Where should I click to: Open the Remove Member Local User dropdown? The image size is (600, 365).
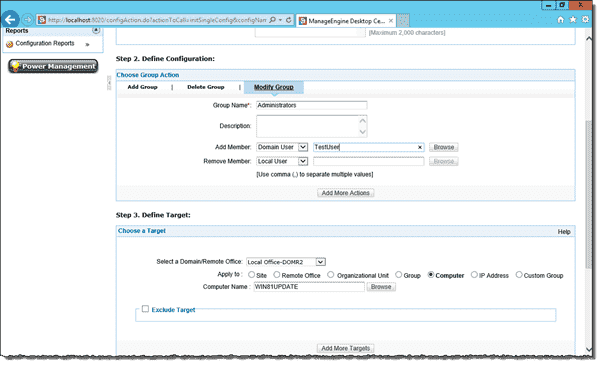pos(282,161)
